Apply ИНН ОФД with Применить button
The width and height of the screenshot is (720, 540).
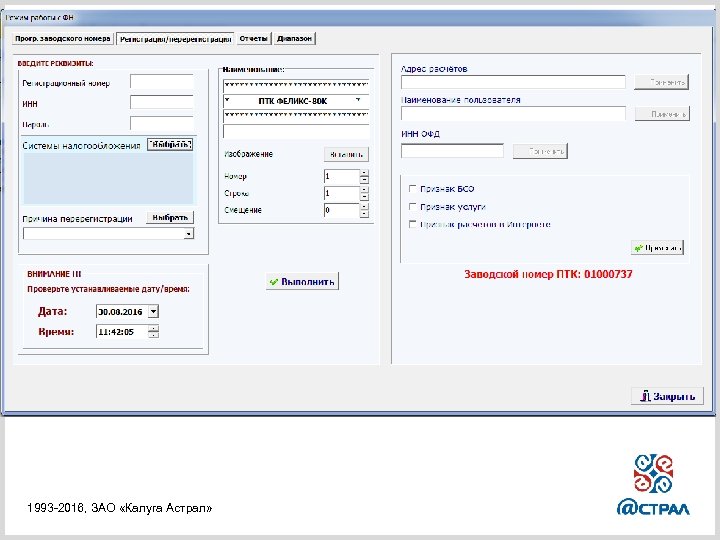pyautogui.click(x=540, y=151)
